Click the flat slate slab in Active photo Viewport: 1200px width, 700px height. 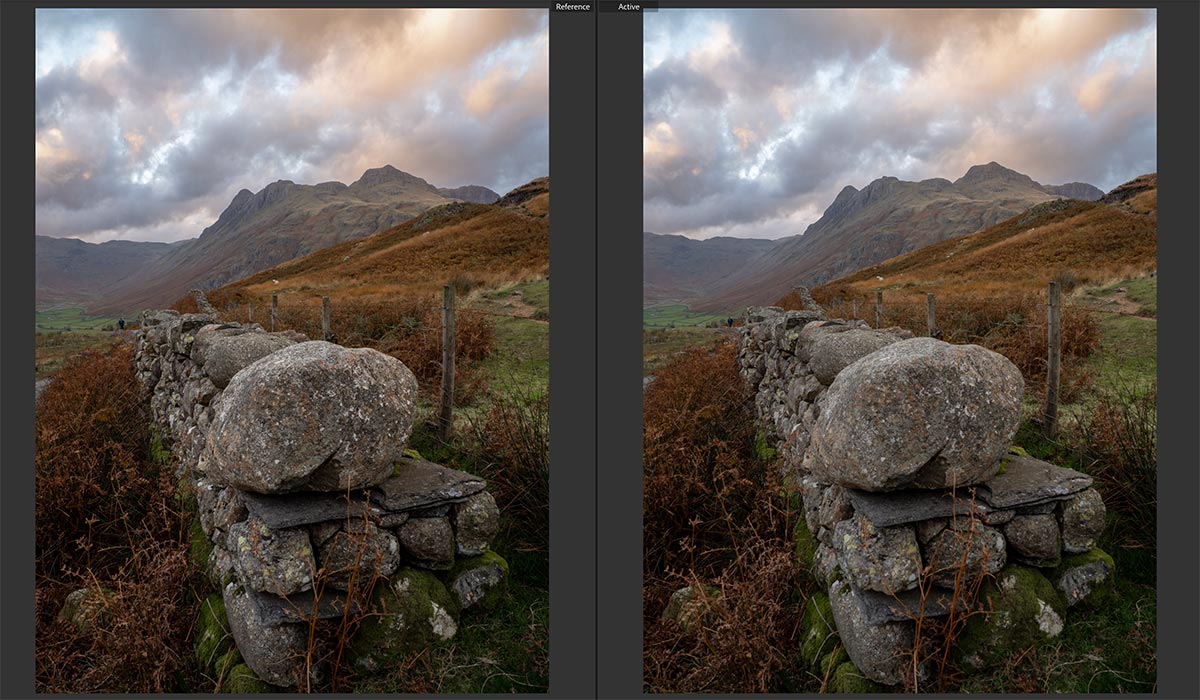(x=1035, y=482)
